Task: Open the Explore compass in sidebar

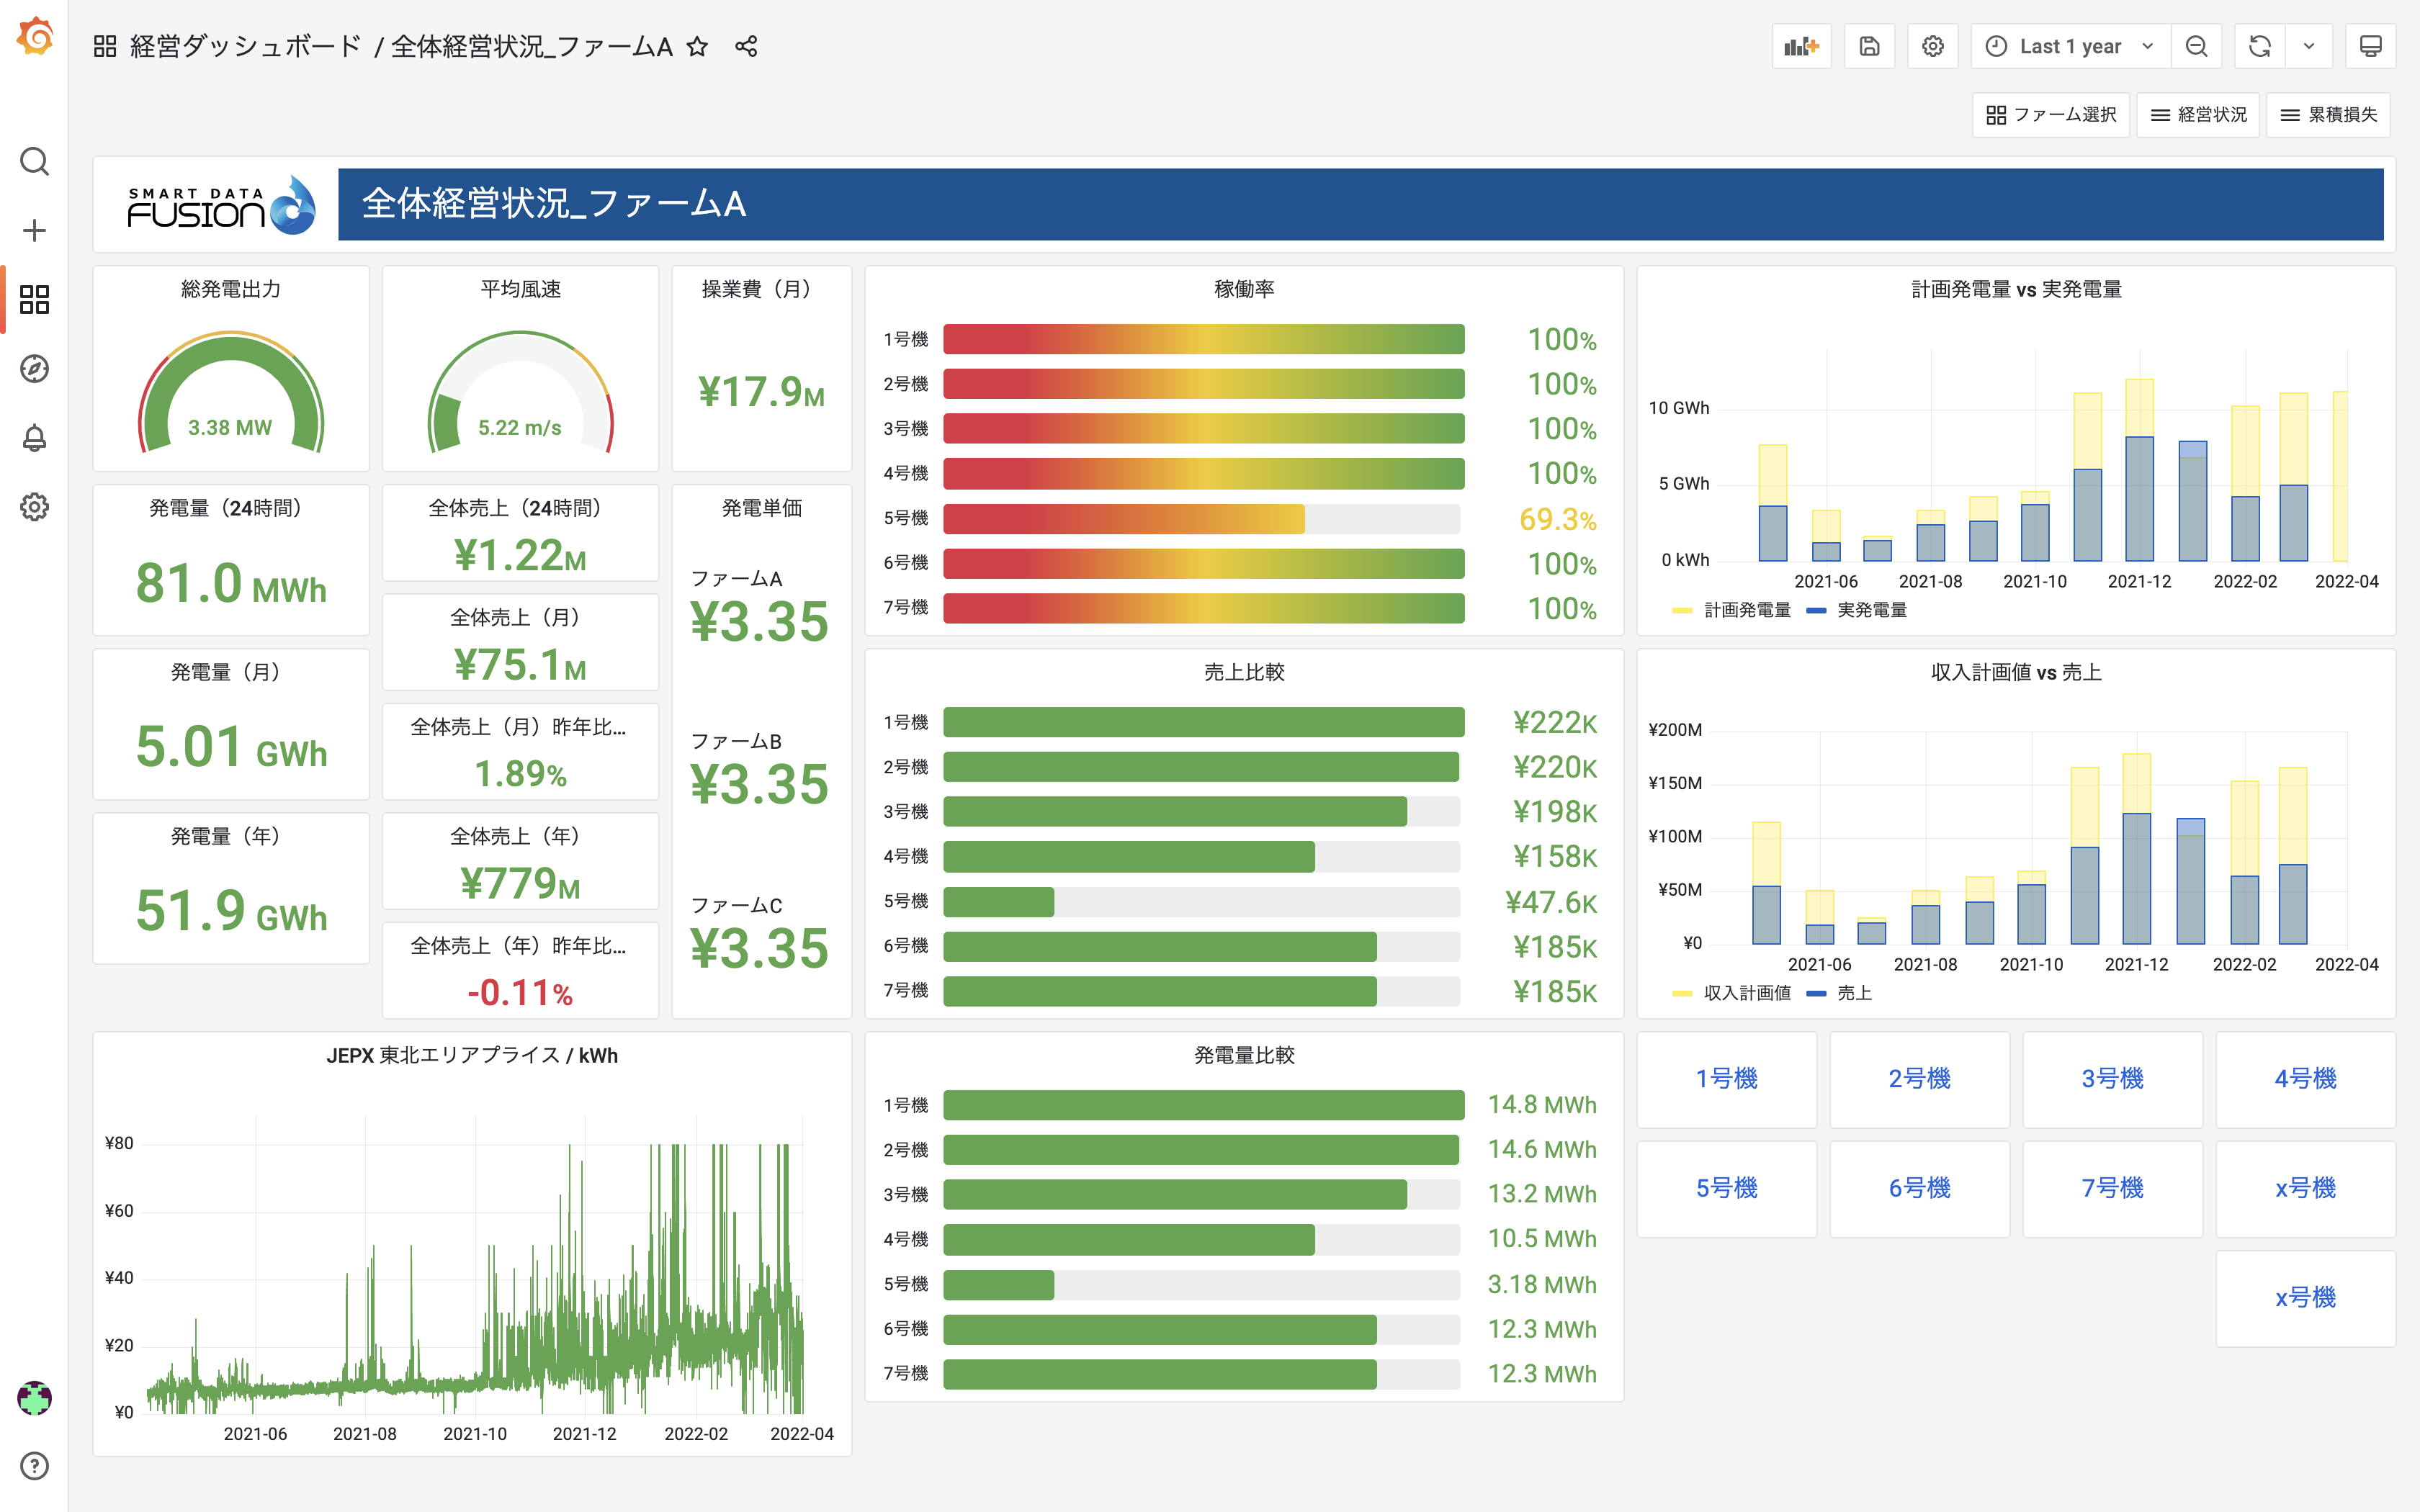Action: tap(34, 369)
